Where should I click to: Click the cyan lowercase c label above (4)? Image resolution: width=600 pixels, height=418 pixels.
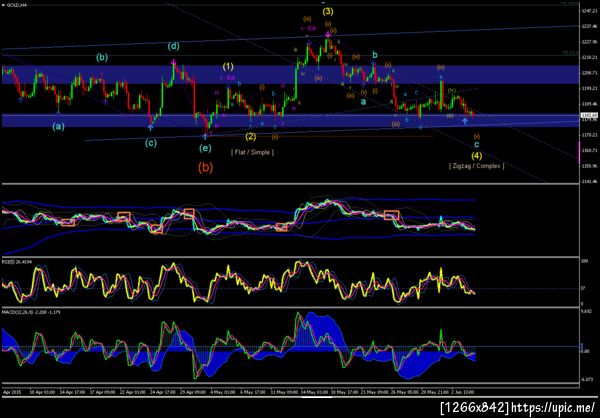(x=476, y=145)
